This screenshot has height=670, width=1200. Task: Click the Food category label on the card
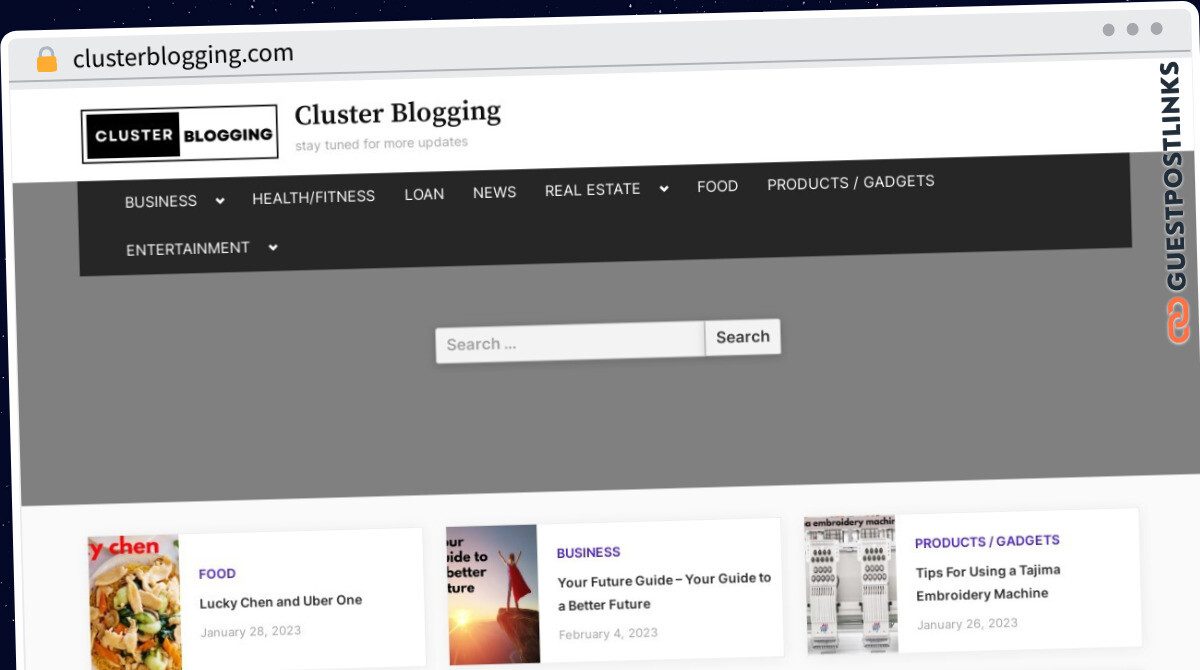(x=217, y=574)
